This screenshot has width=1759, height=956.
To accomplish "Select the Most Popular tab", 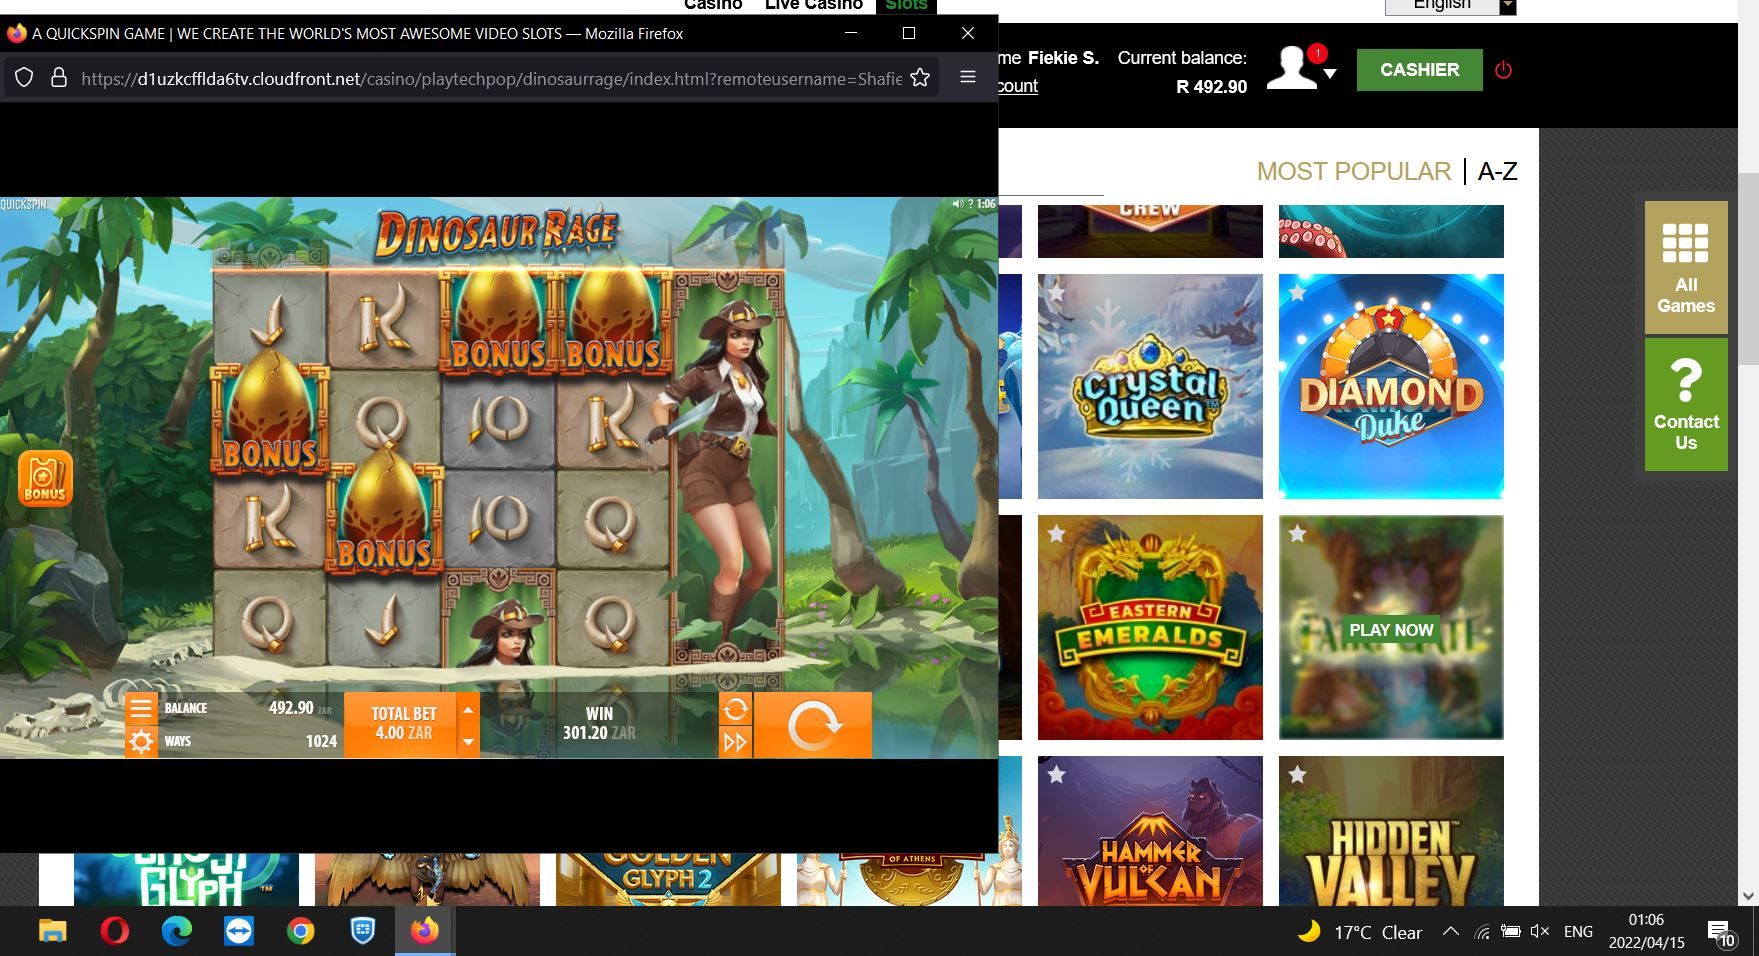I will click(x=1353, y=171).
